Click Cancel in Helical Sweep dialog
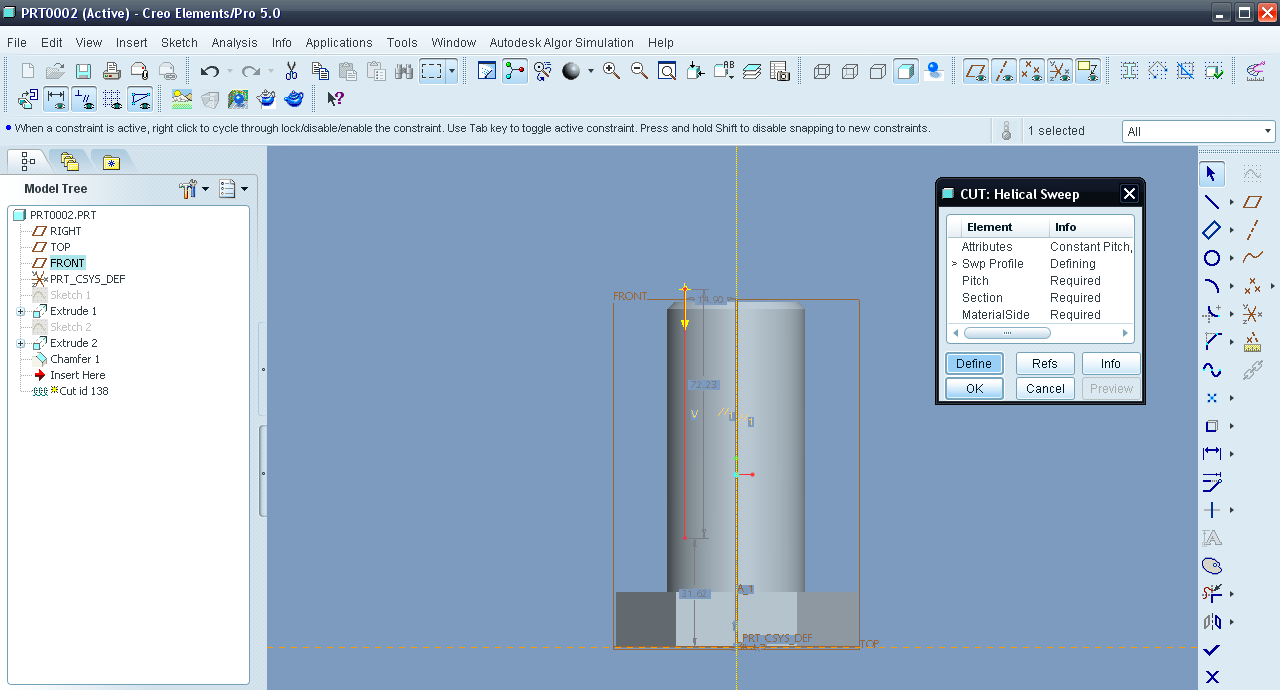Viewport: 1280px width, 690px height. 1045,389
